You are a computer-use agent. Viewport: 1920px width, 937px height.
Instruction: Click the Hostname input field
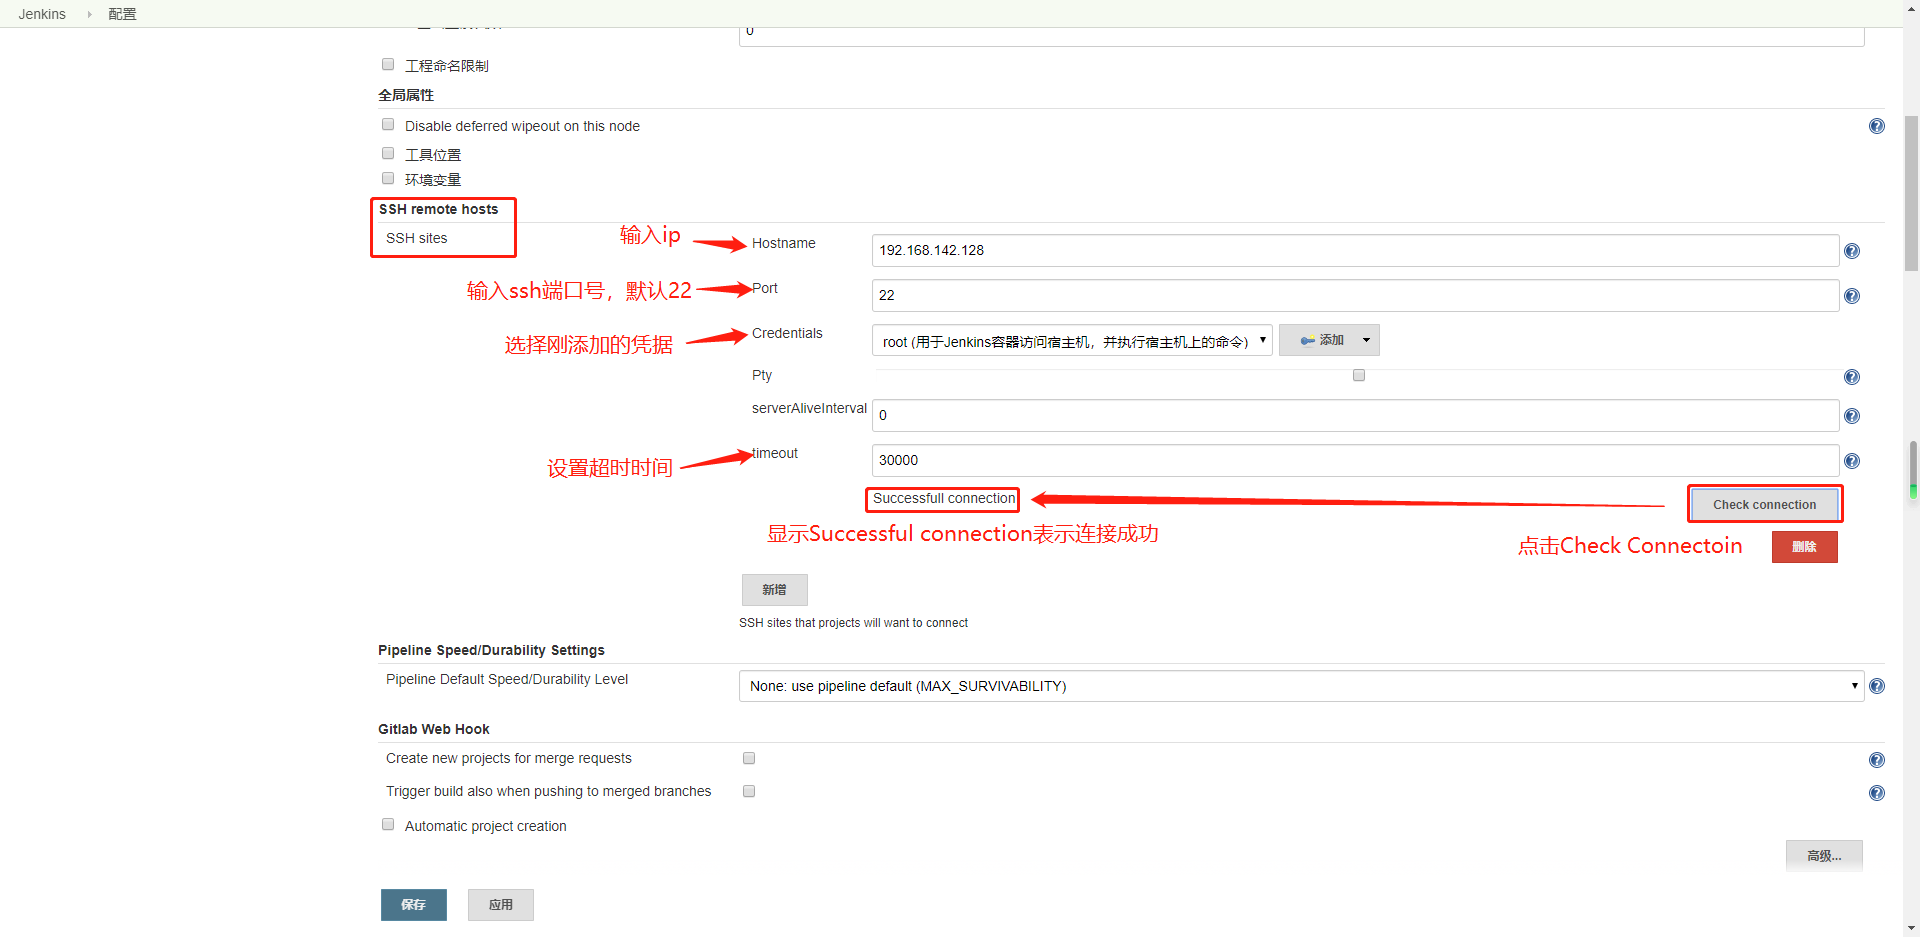coord(1355,250)
